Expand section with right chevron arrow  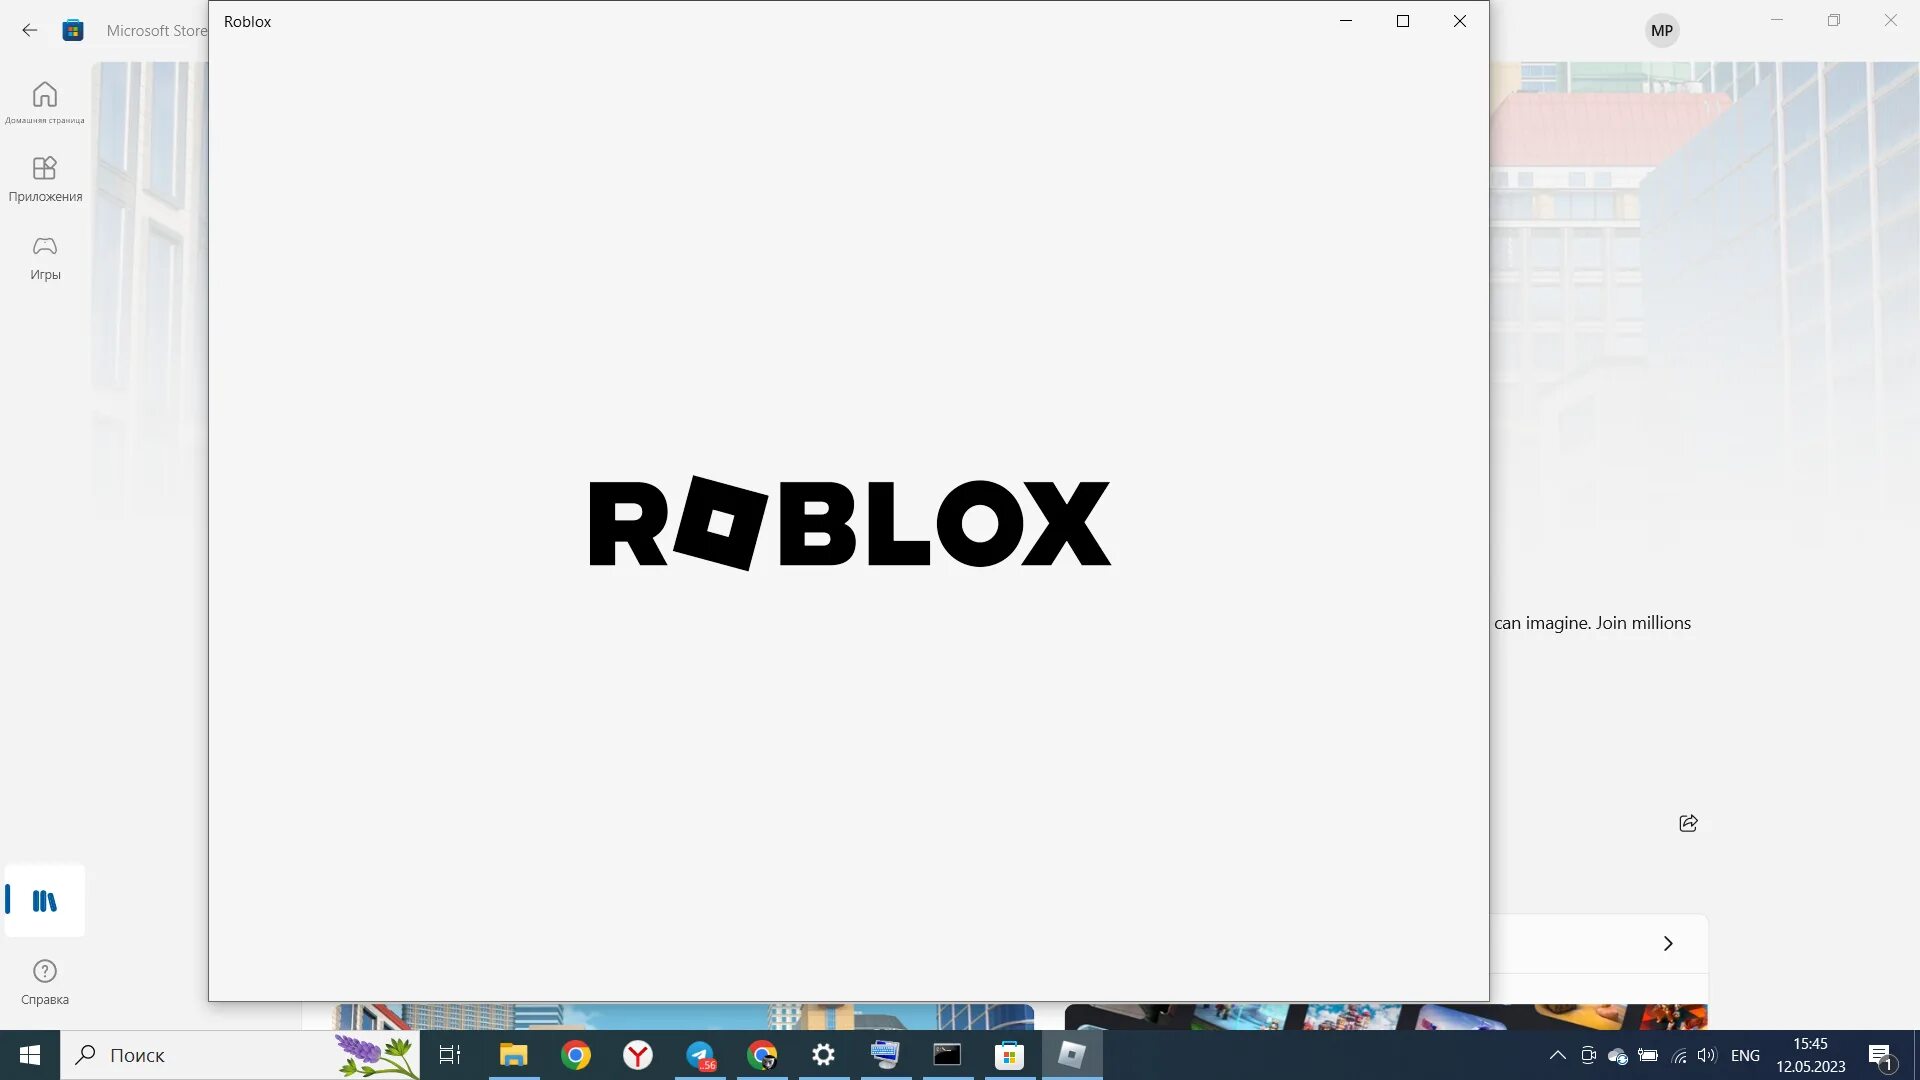click(1667, 943)
